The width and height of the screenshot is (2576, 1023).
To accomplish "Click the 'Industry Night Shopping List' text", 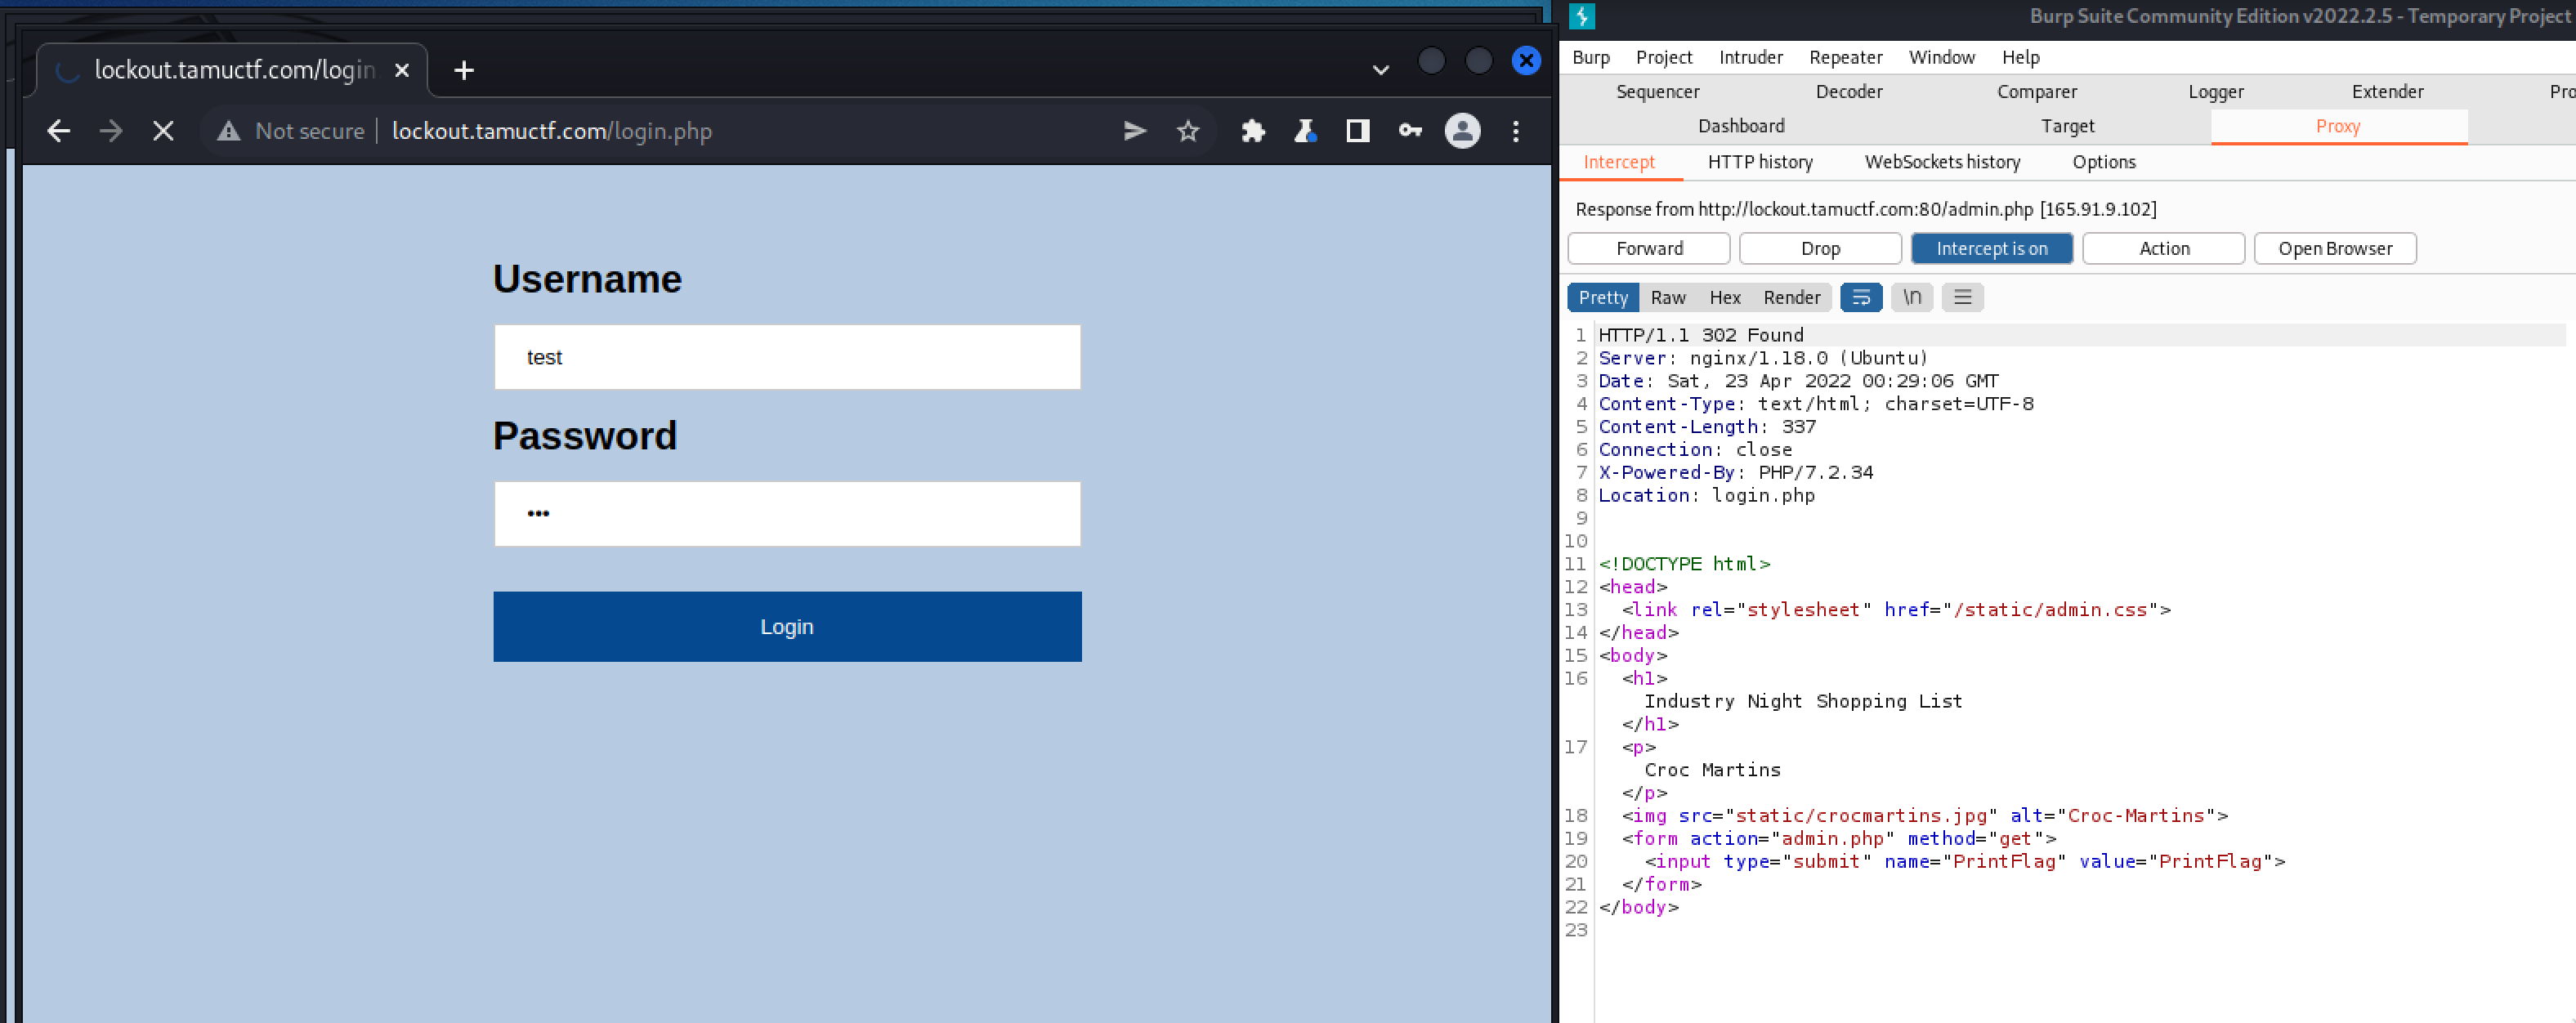I will (x=1803, y=701).
